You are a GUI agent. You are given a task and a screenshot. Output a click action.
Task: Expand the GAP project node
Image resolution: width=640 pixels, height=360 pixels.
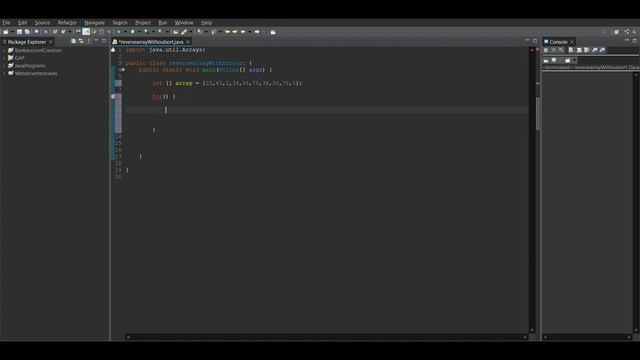coord(4,58)
